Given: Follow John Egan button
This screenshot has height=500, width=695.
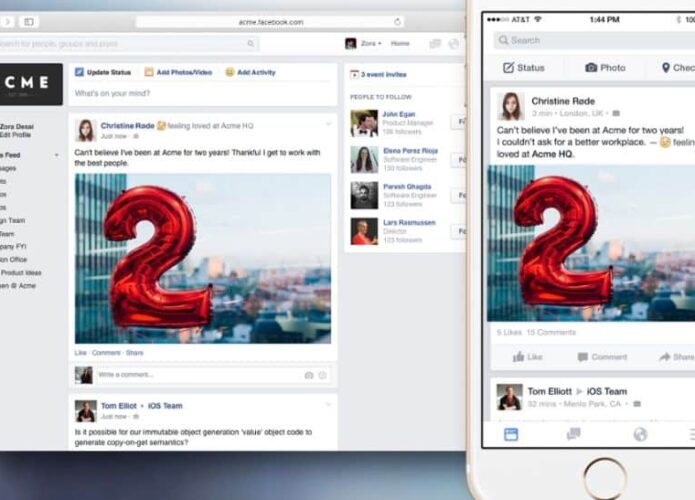Looking at the screenshot, I should pos(459,121).
